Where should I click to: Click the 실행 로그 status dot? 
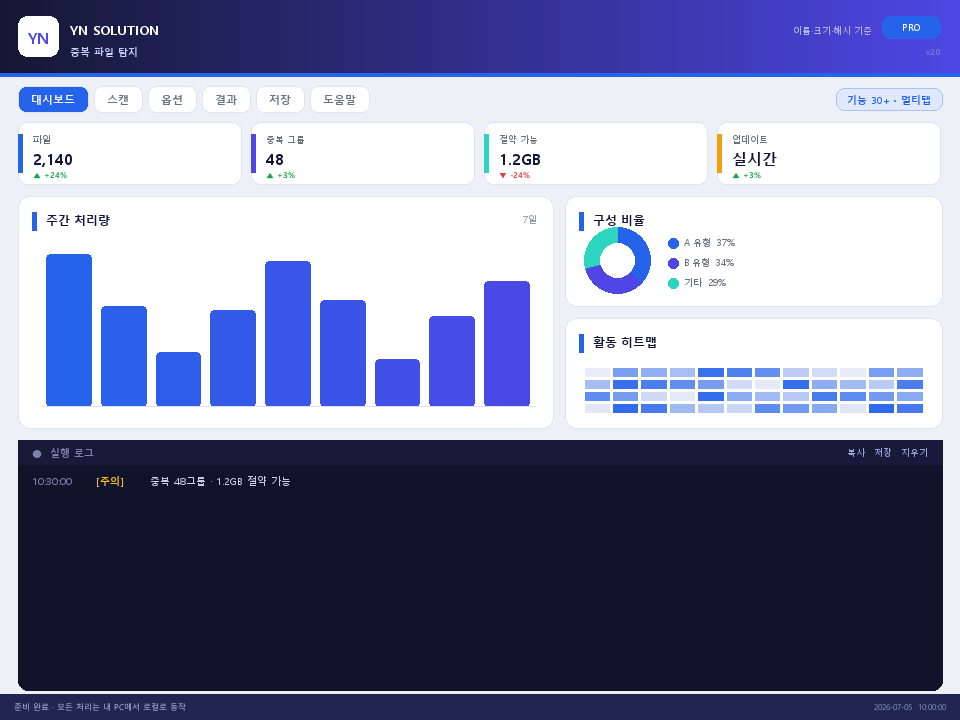[37, 454]
